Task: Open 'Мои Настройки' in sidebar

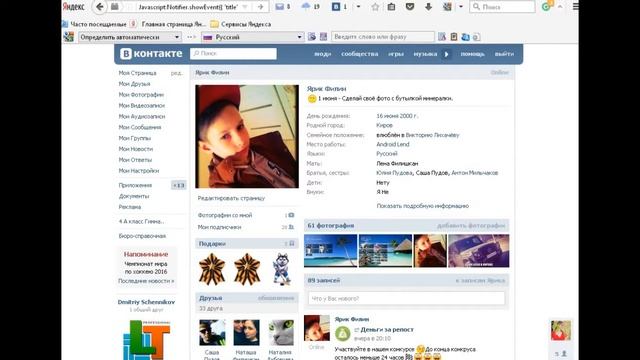Action: tap(139, 171)
